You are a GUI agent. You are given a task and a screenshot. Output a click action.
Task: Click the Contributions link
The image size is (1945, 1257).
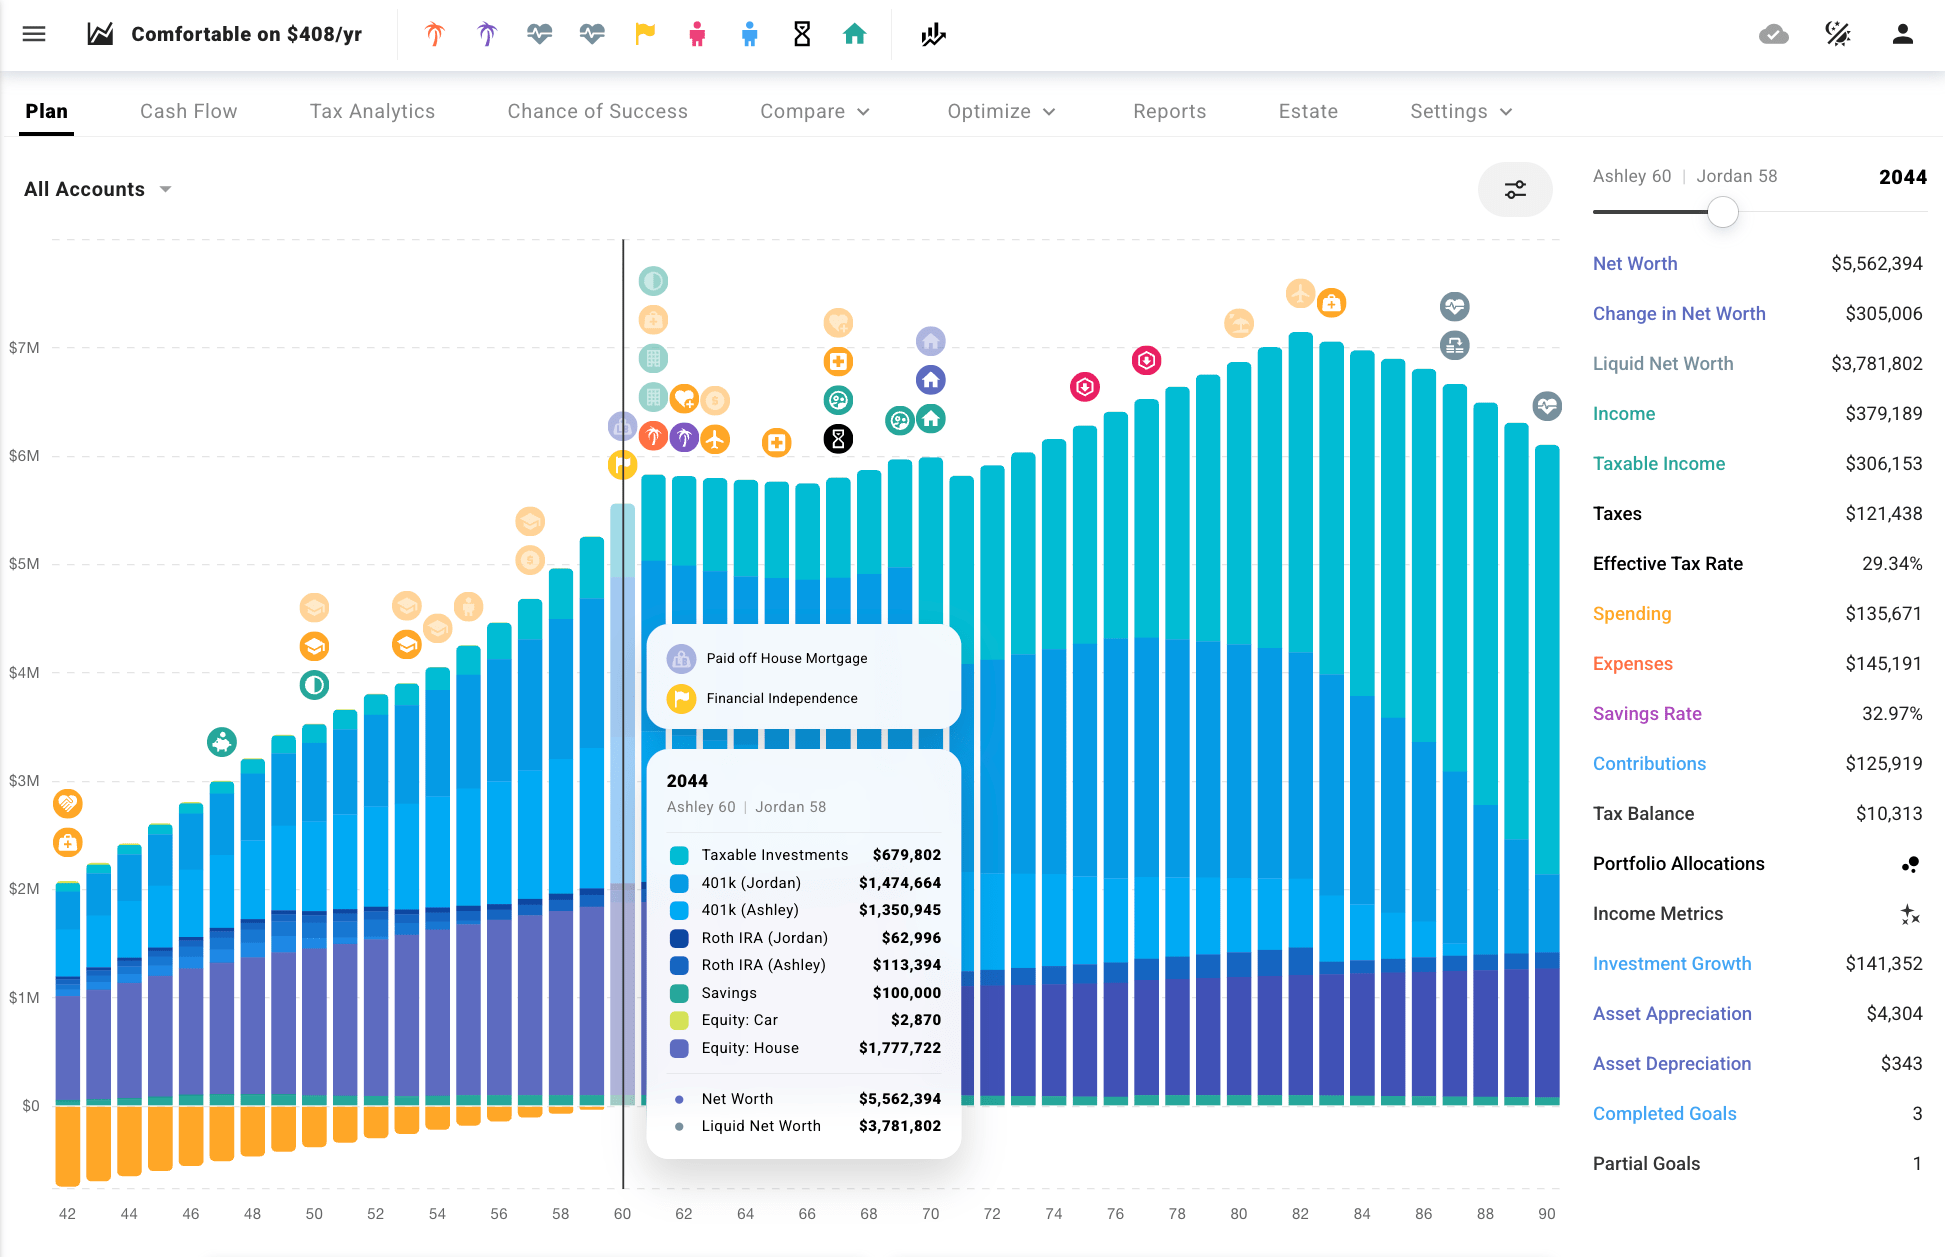click(1649, 764)
